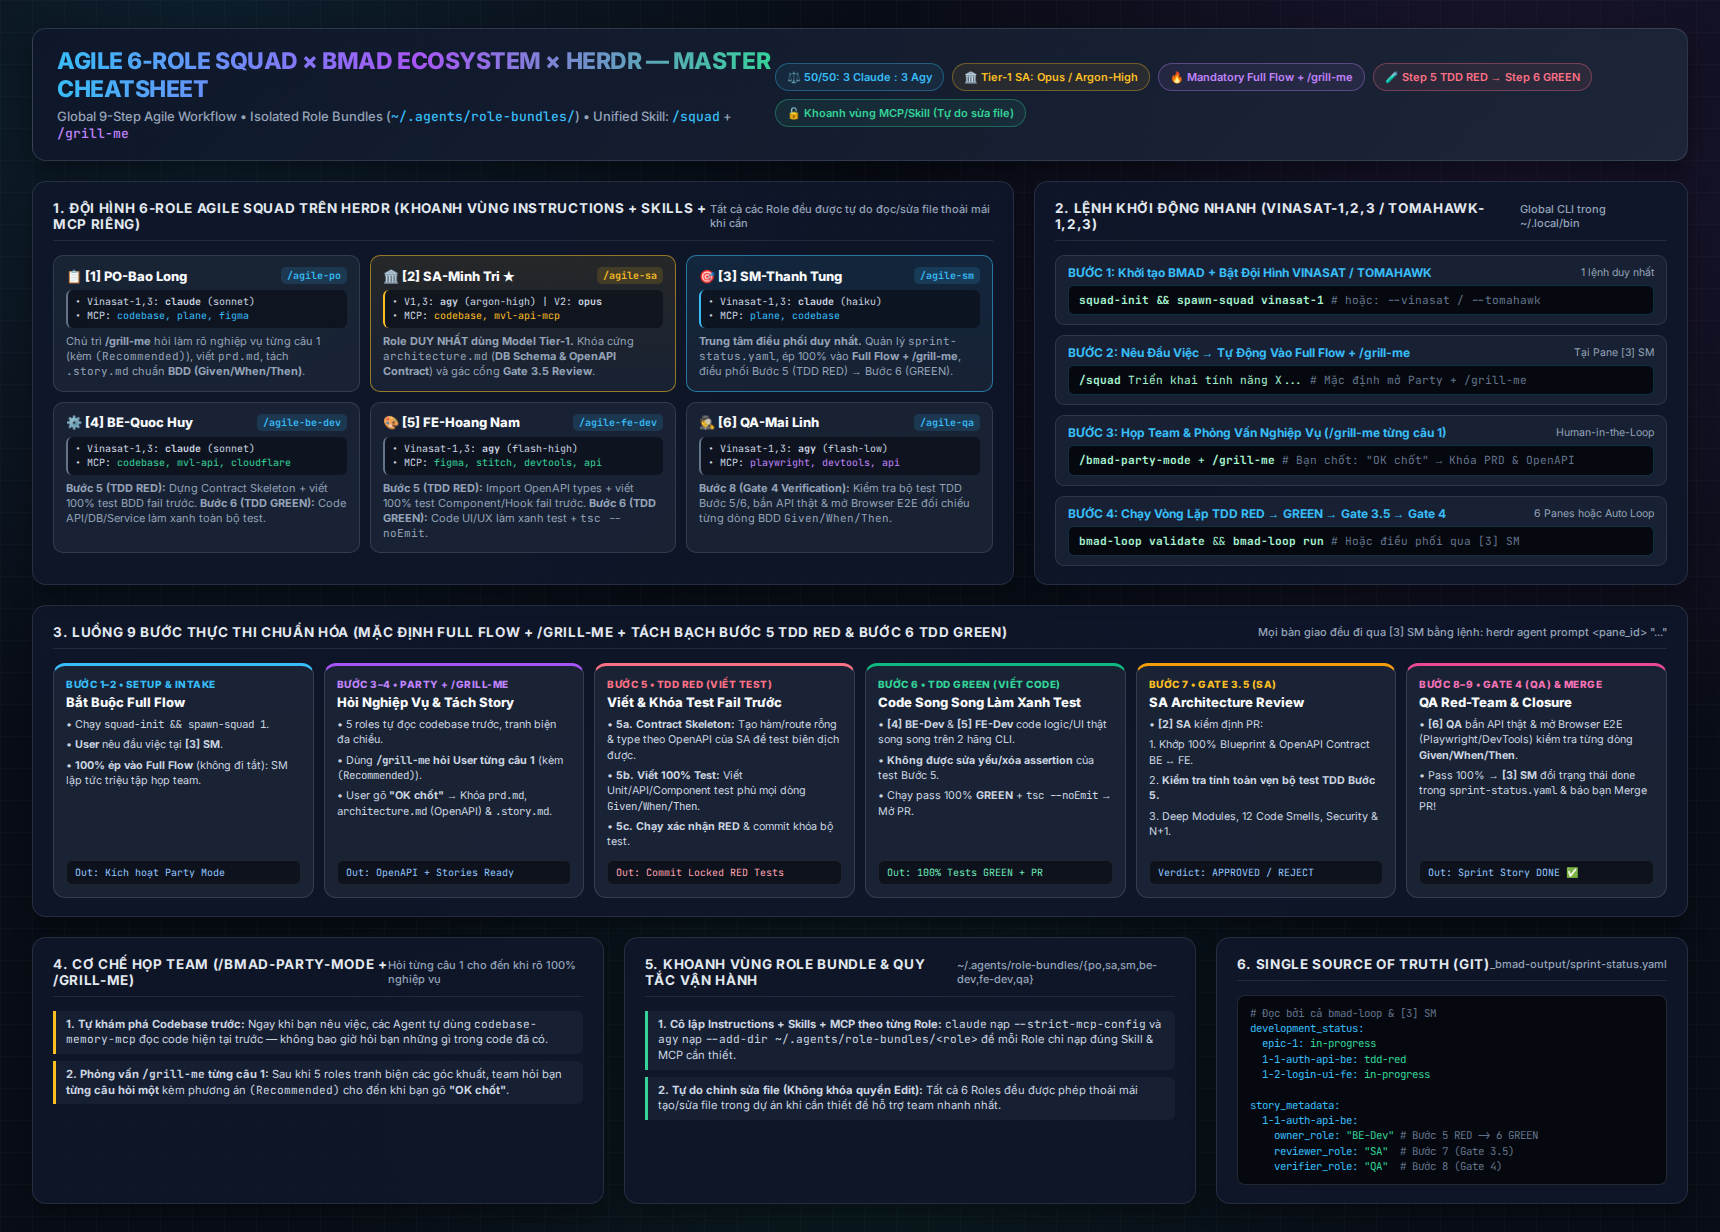Click the BƯỚC 7 • GATE 3.5 (SA) heading
1720x1232 pixels.
click(x=1212, y=685)
